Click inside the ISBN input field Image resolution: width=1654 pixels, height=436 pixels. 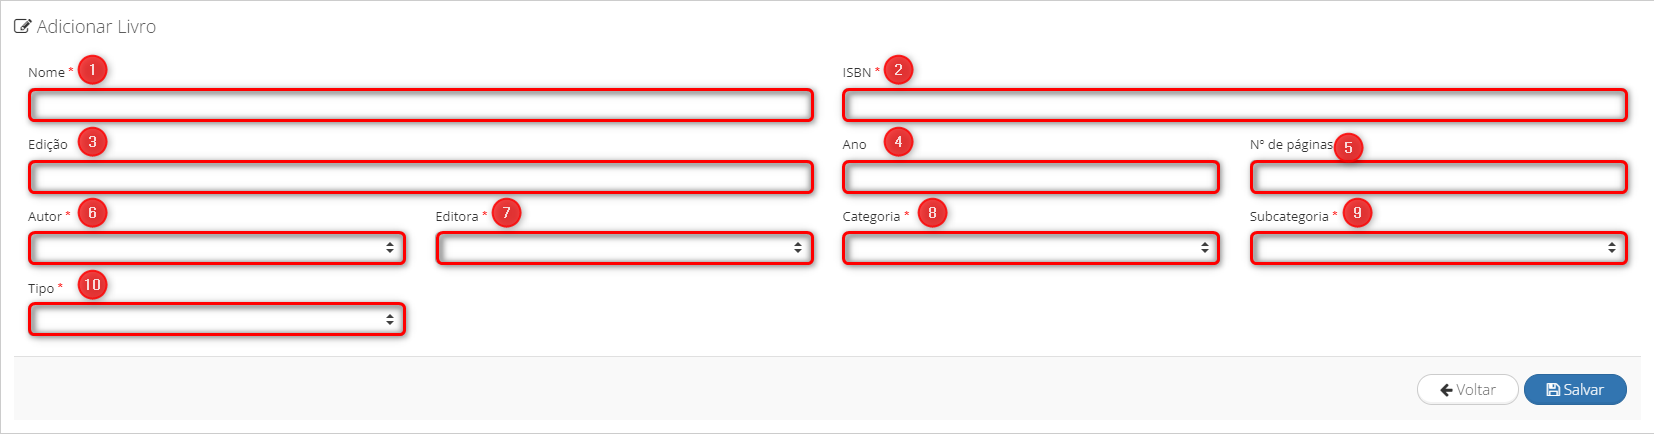(1235, 105)
